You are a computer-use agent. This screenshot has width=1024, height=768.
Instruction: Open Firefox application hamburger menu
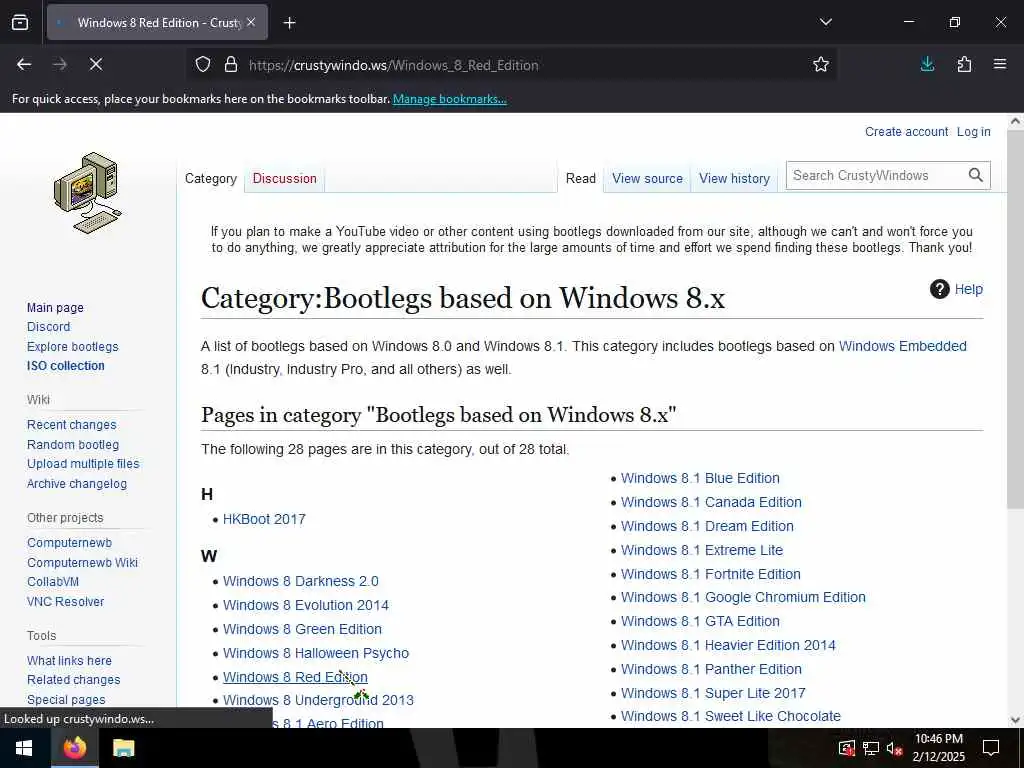1000,64
